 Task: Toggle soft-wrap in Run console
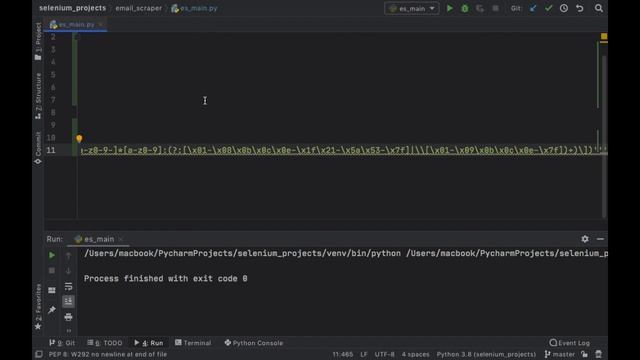68,286
